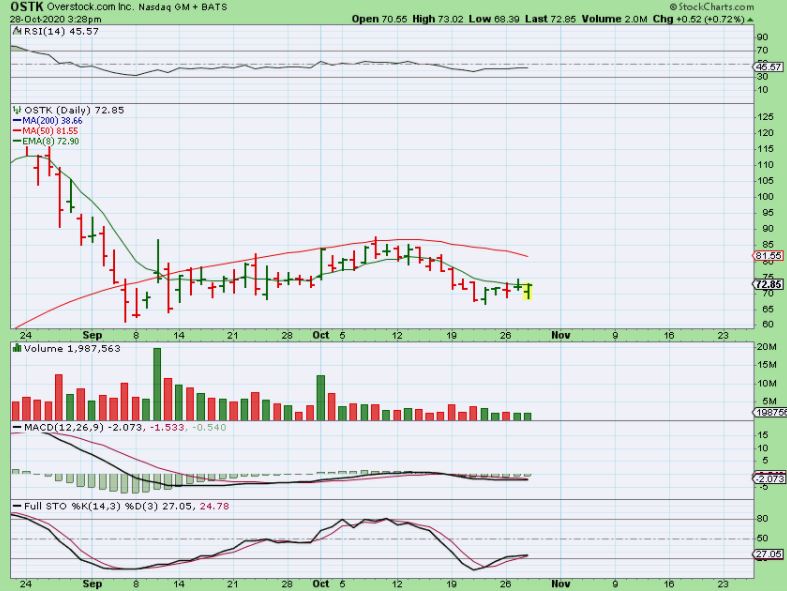Click the RSI line legend icon
Screen dimensions: 787x591
pos(18,31)
